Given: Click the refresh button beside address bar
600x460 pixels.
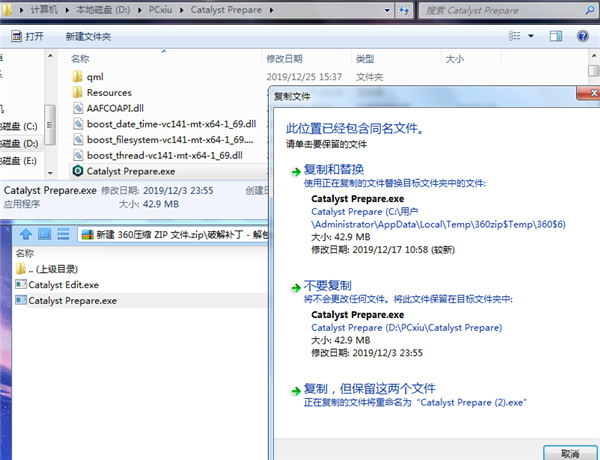Looking at the screenshot, I should (404, 10).
